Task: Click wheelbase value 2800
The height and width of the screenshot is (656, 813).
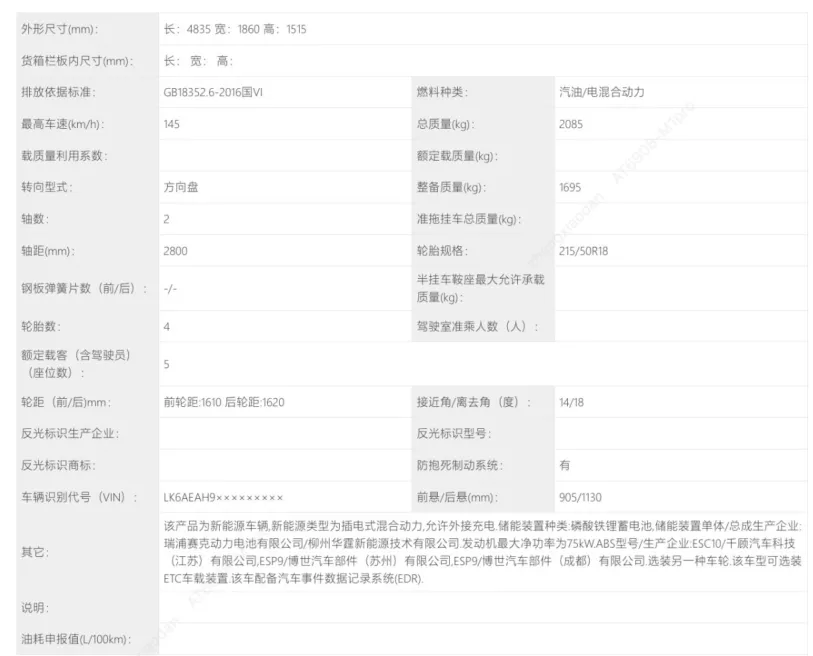Action: [175, 251]
